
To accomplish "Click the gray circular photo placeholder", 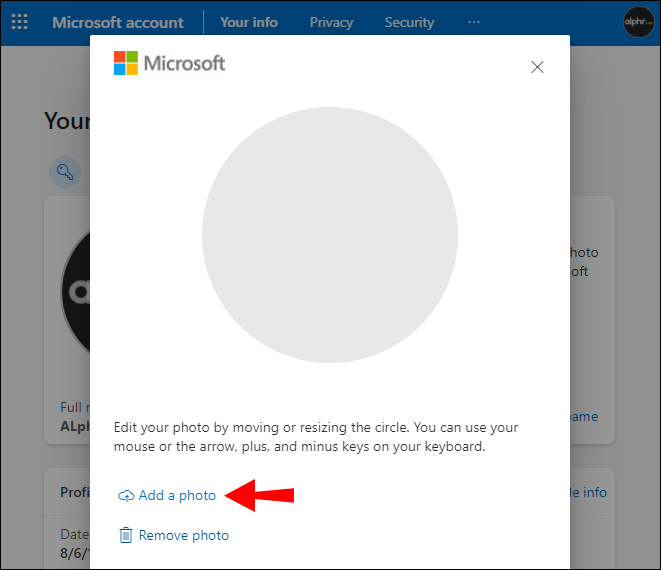I will [x=330, y=235].
